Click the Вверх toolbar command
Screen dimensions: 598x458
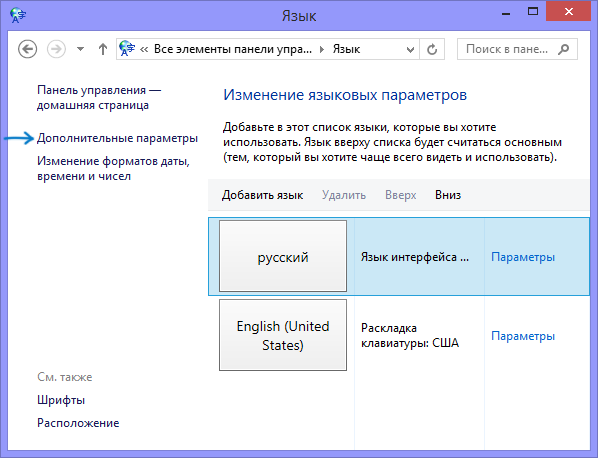pyautogui.click(x=400, y=195)
